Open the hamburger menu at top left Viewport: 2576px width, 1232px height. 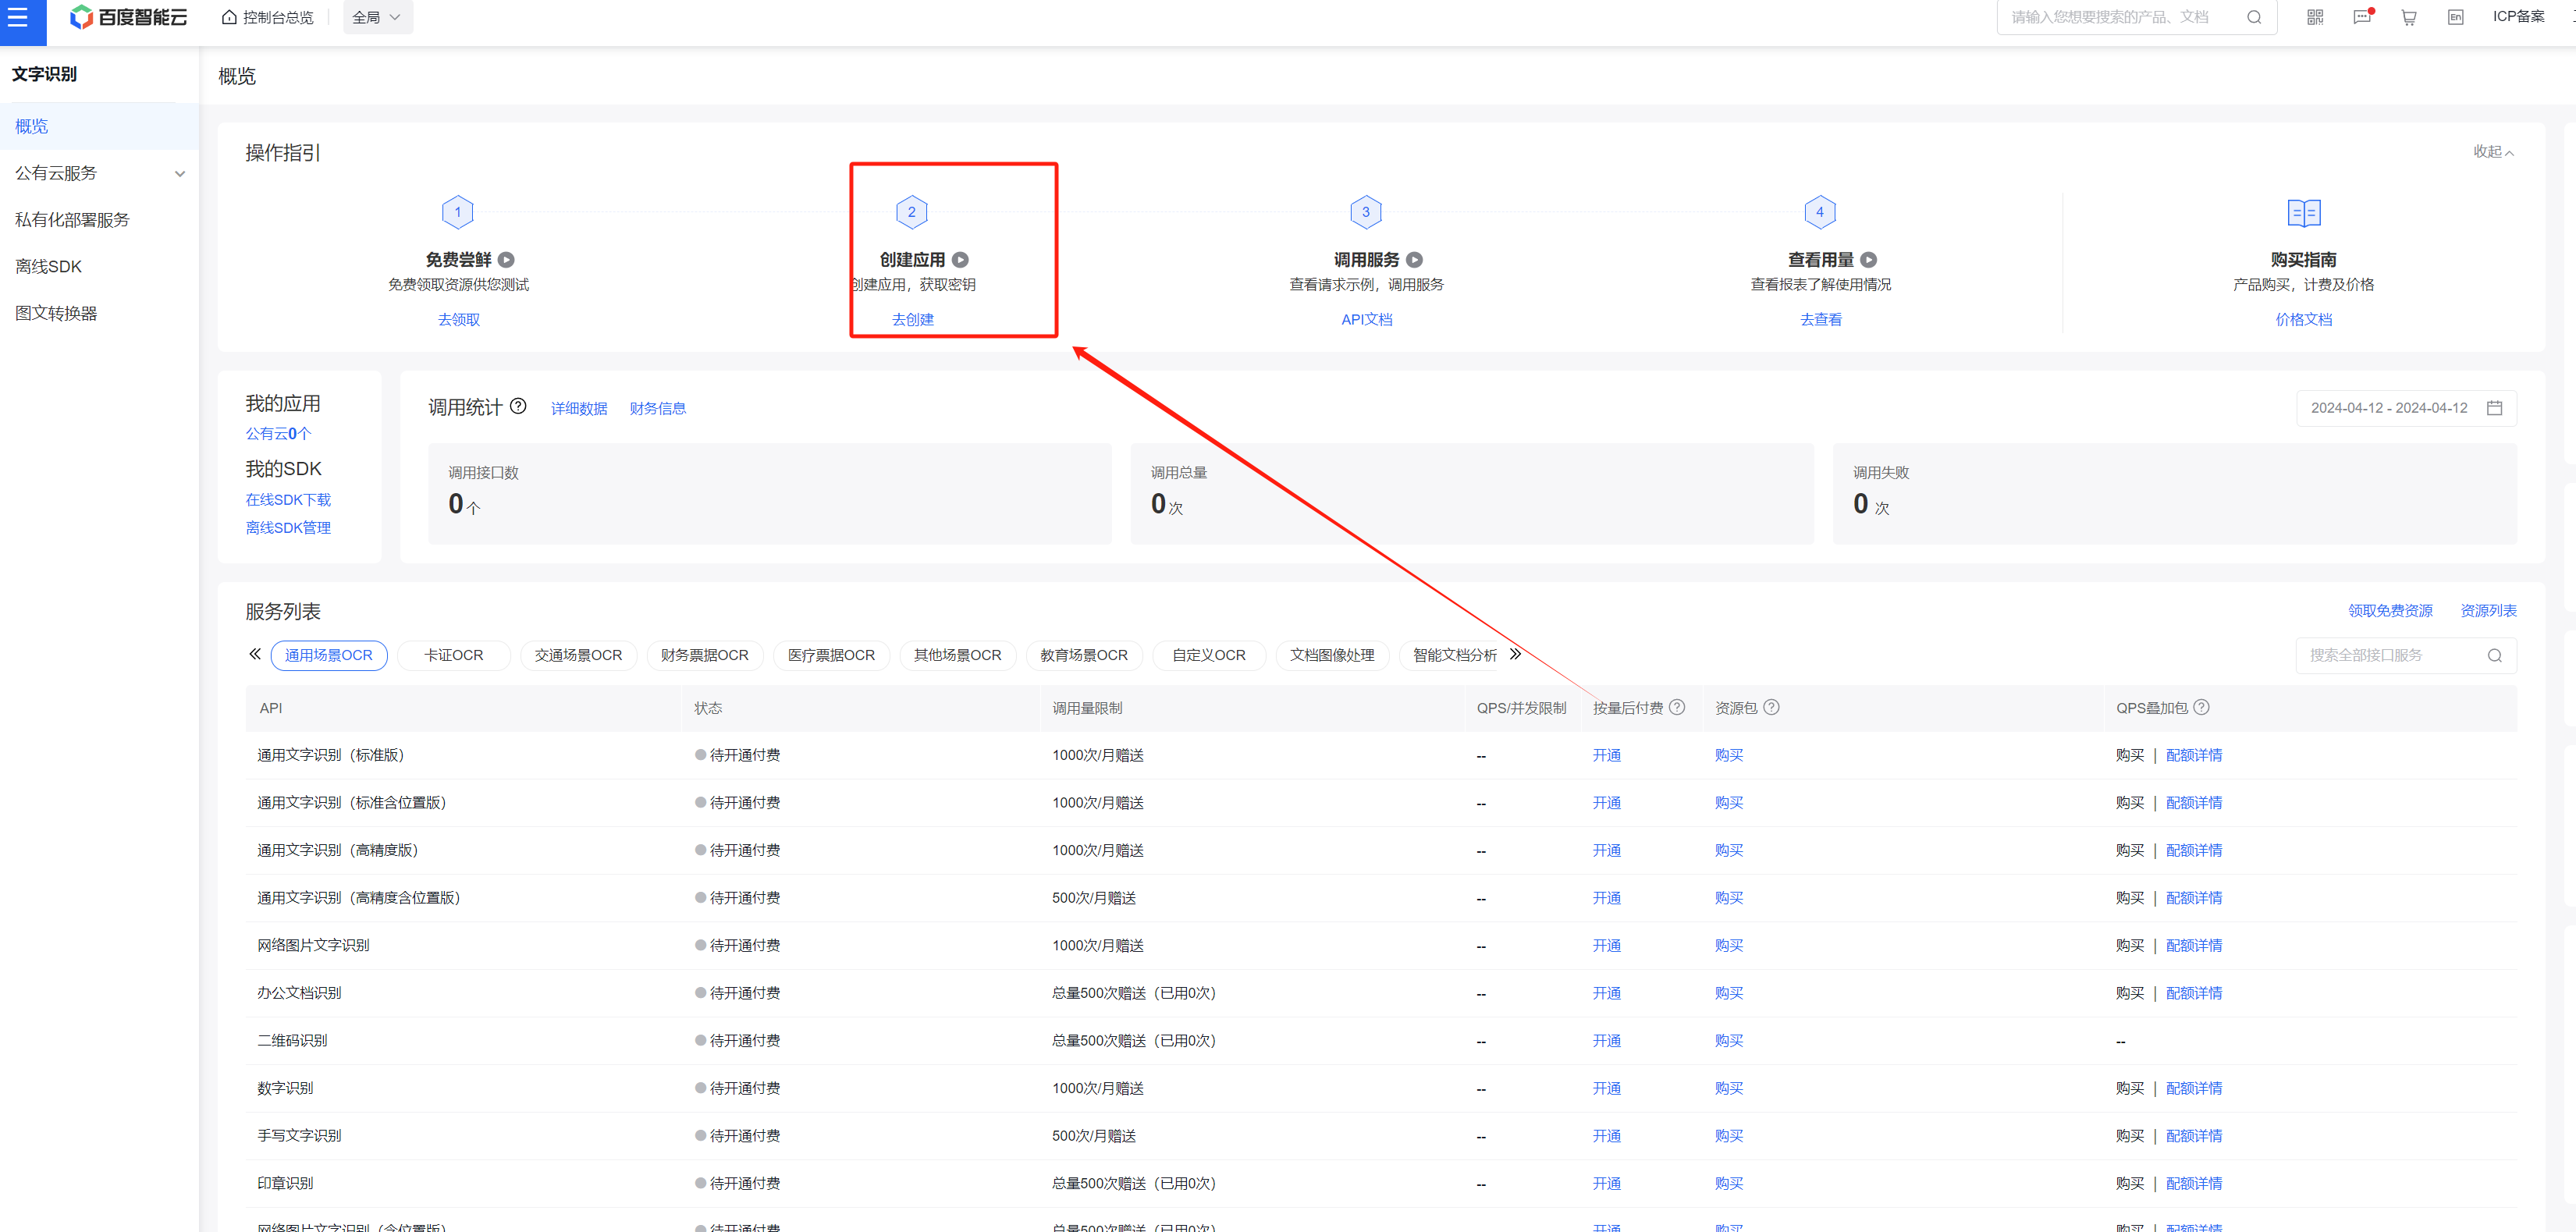(18, 18)
